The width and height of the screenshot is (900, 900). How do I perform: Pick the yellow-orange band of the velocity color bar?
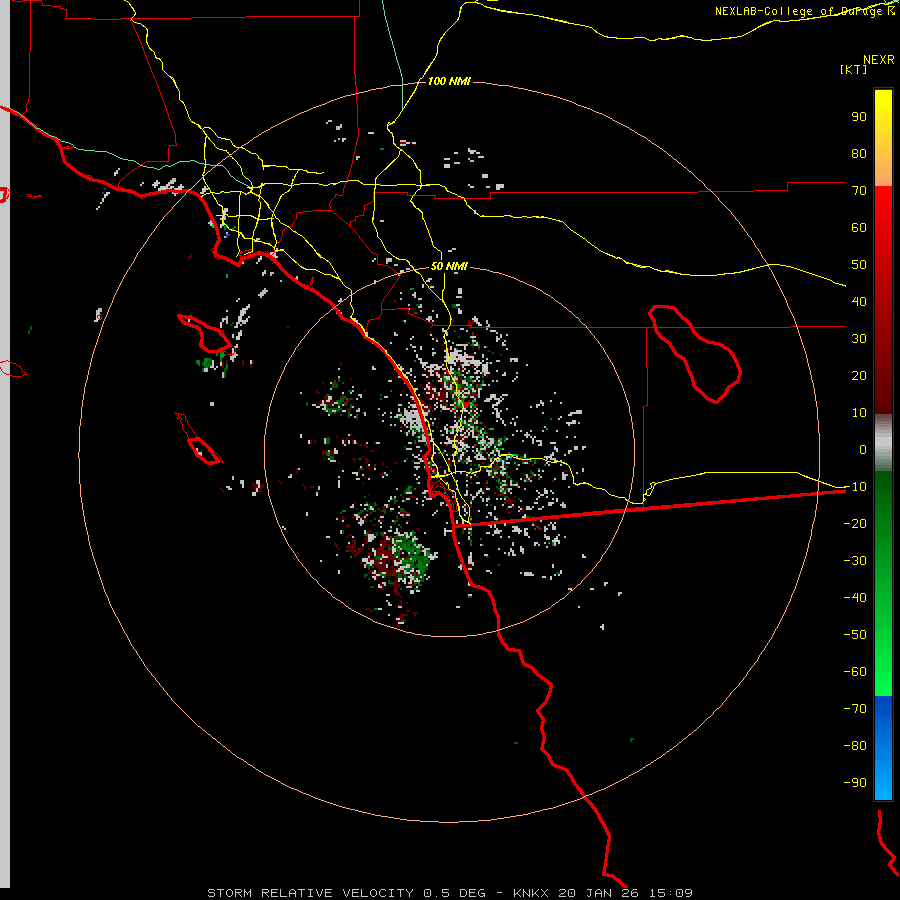click(883, 138)
